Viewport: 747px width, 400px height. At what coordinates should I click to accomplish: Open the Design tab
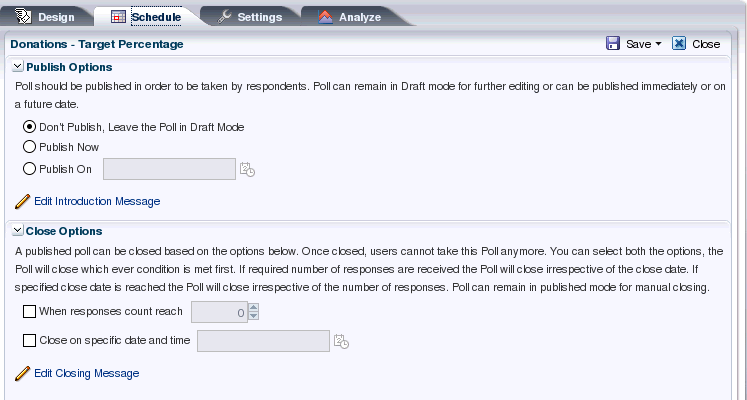coord(46,17)
